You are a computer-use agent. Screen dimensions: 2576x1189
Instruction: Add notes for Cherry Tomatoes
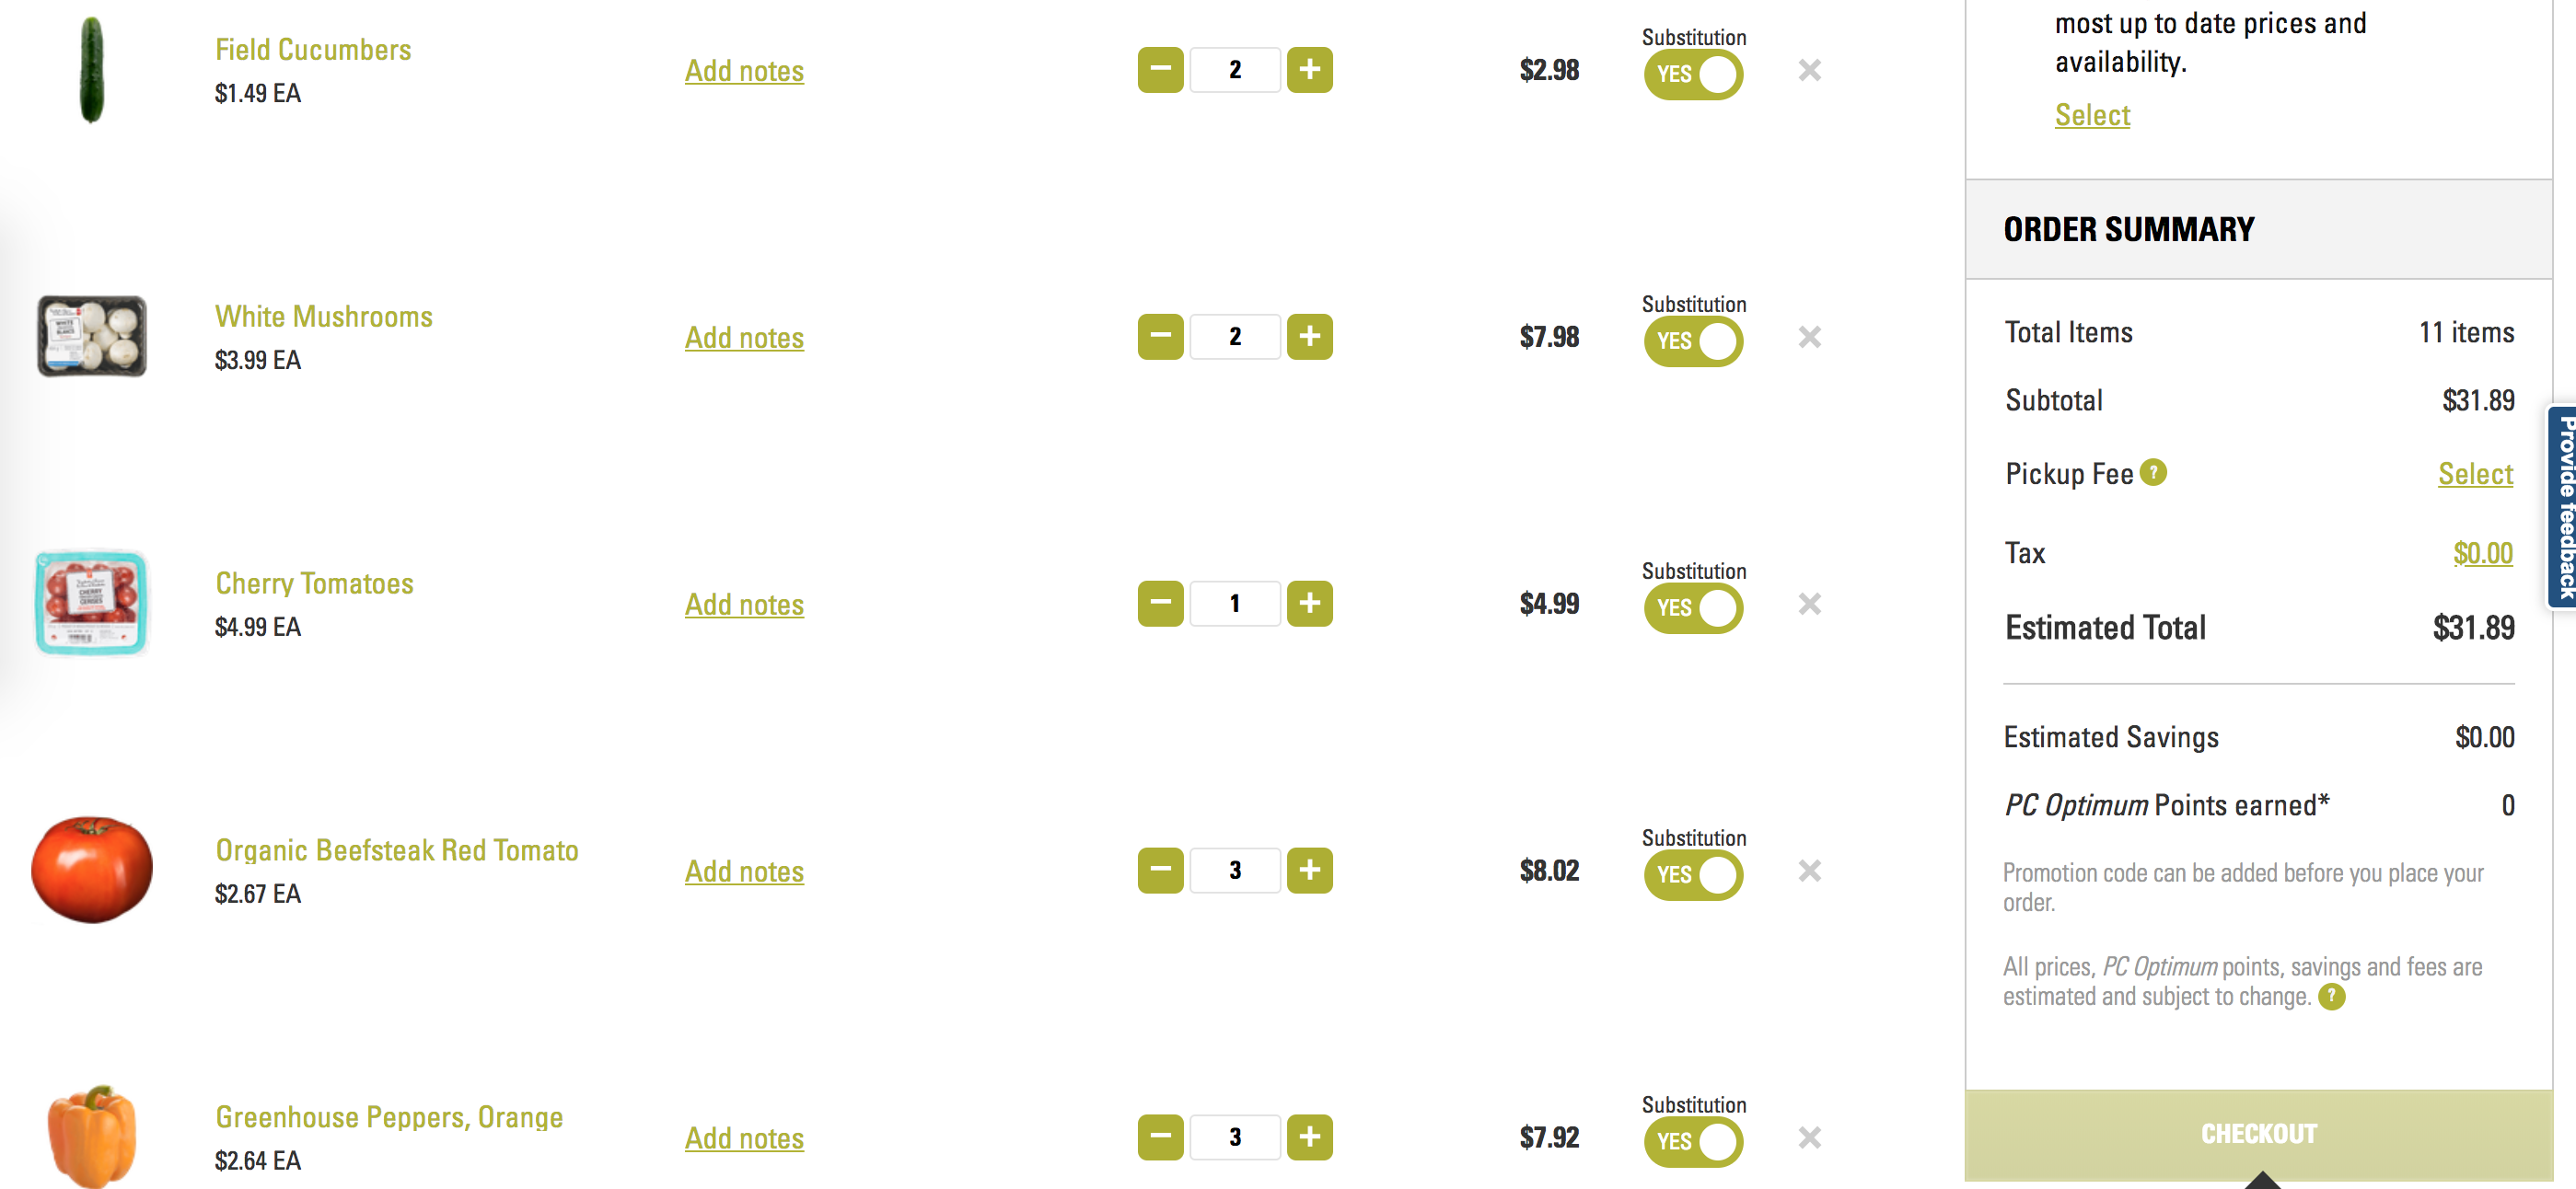(x=744, y=605)
